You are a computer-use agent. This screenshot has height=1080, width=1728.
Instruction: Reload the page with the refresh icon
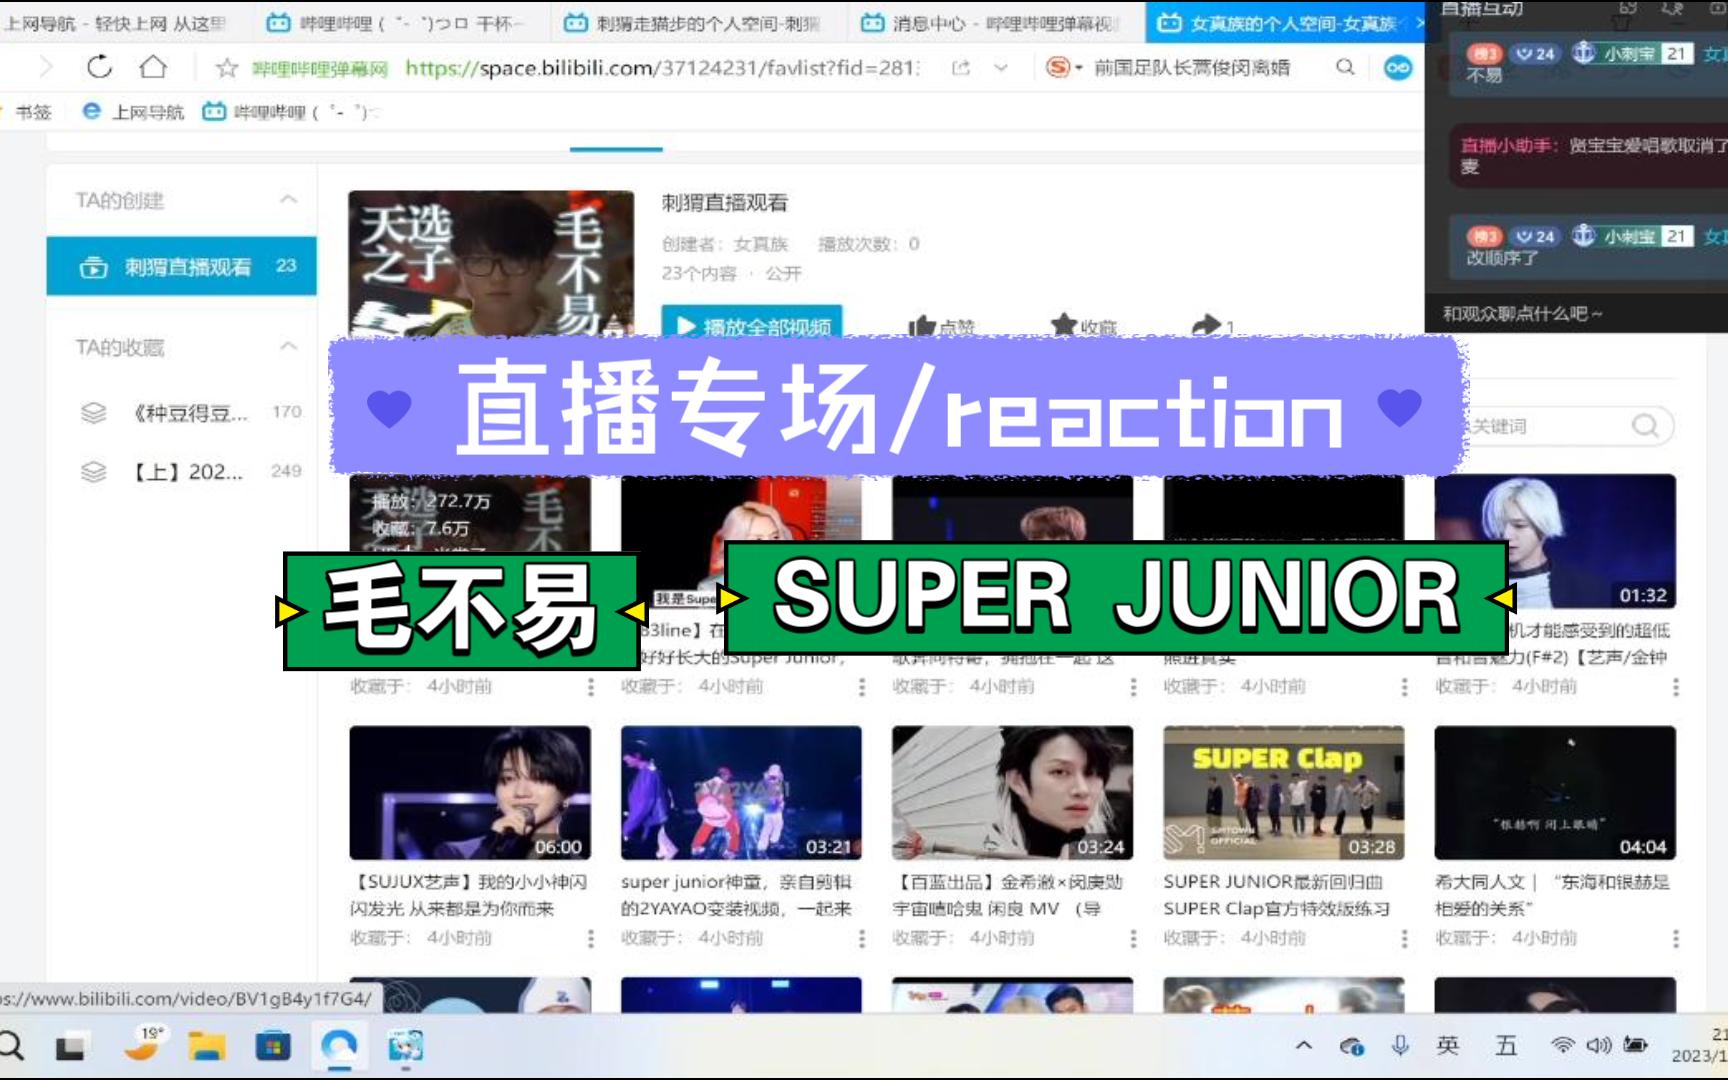click(x=99, y=67)
